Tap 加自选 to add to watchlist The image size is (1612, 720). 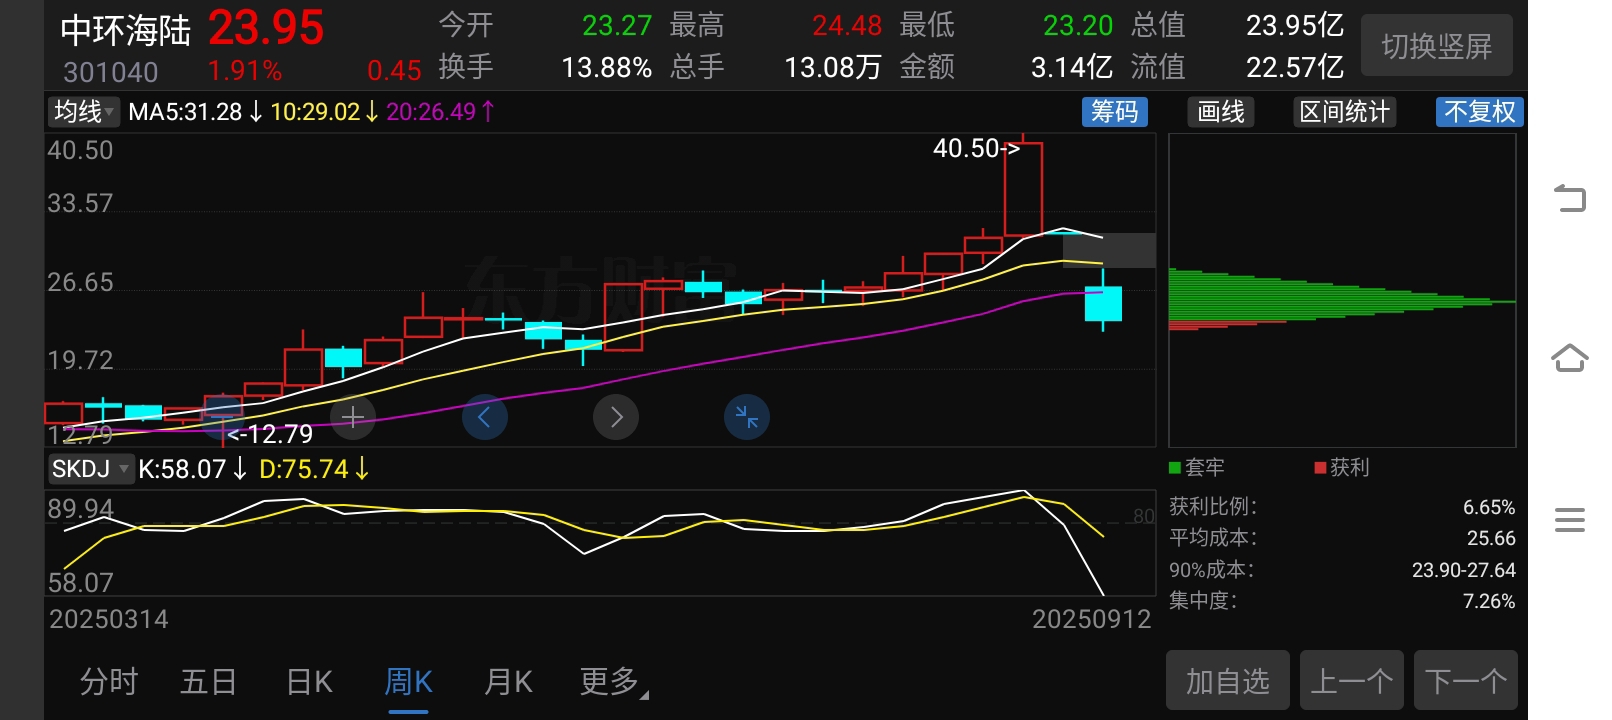(1228, 681)
